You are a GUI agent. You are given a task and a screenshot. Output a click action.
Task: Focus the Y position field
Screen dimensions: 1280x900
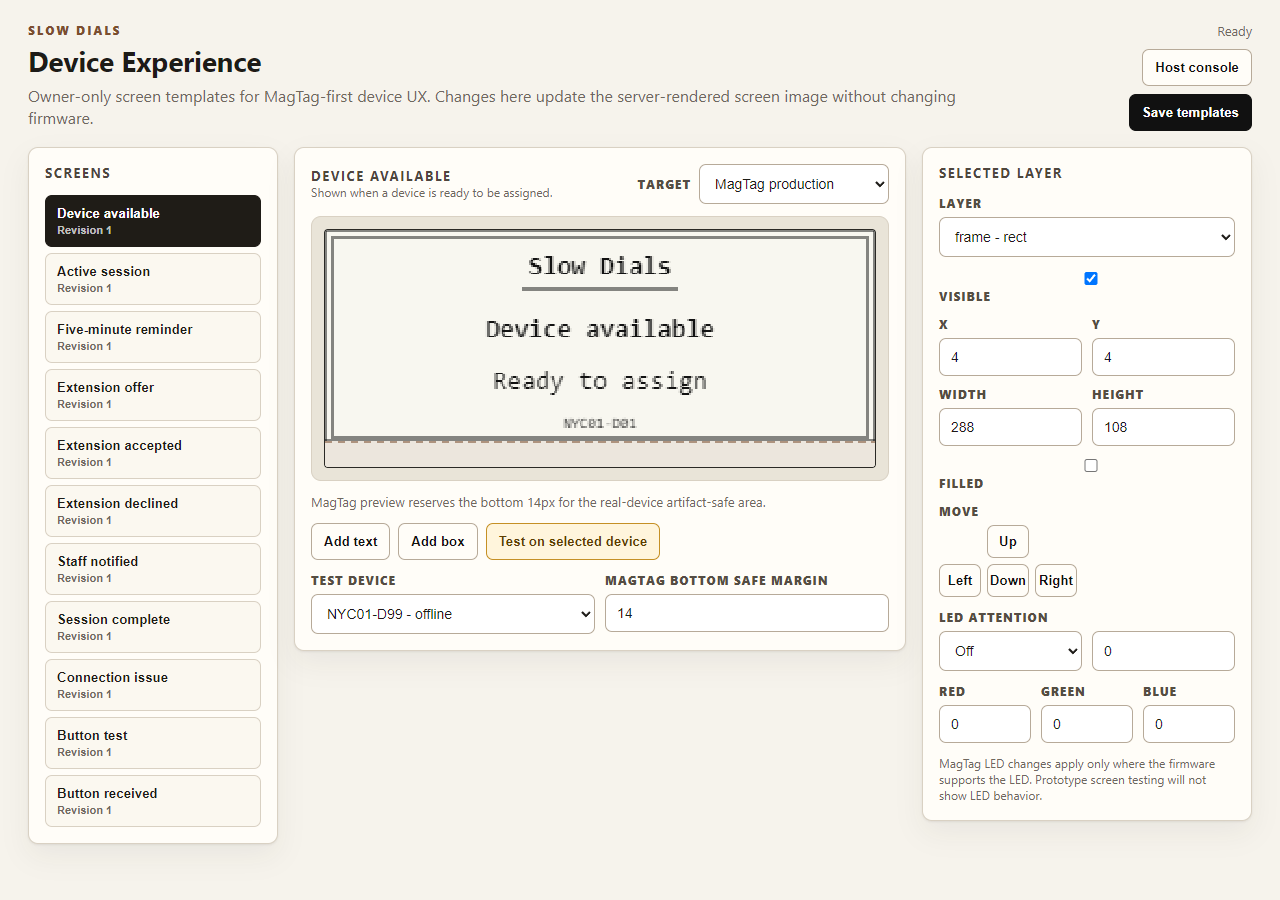(1163, 357)
